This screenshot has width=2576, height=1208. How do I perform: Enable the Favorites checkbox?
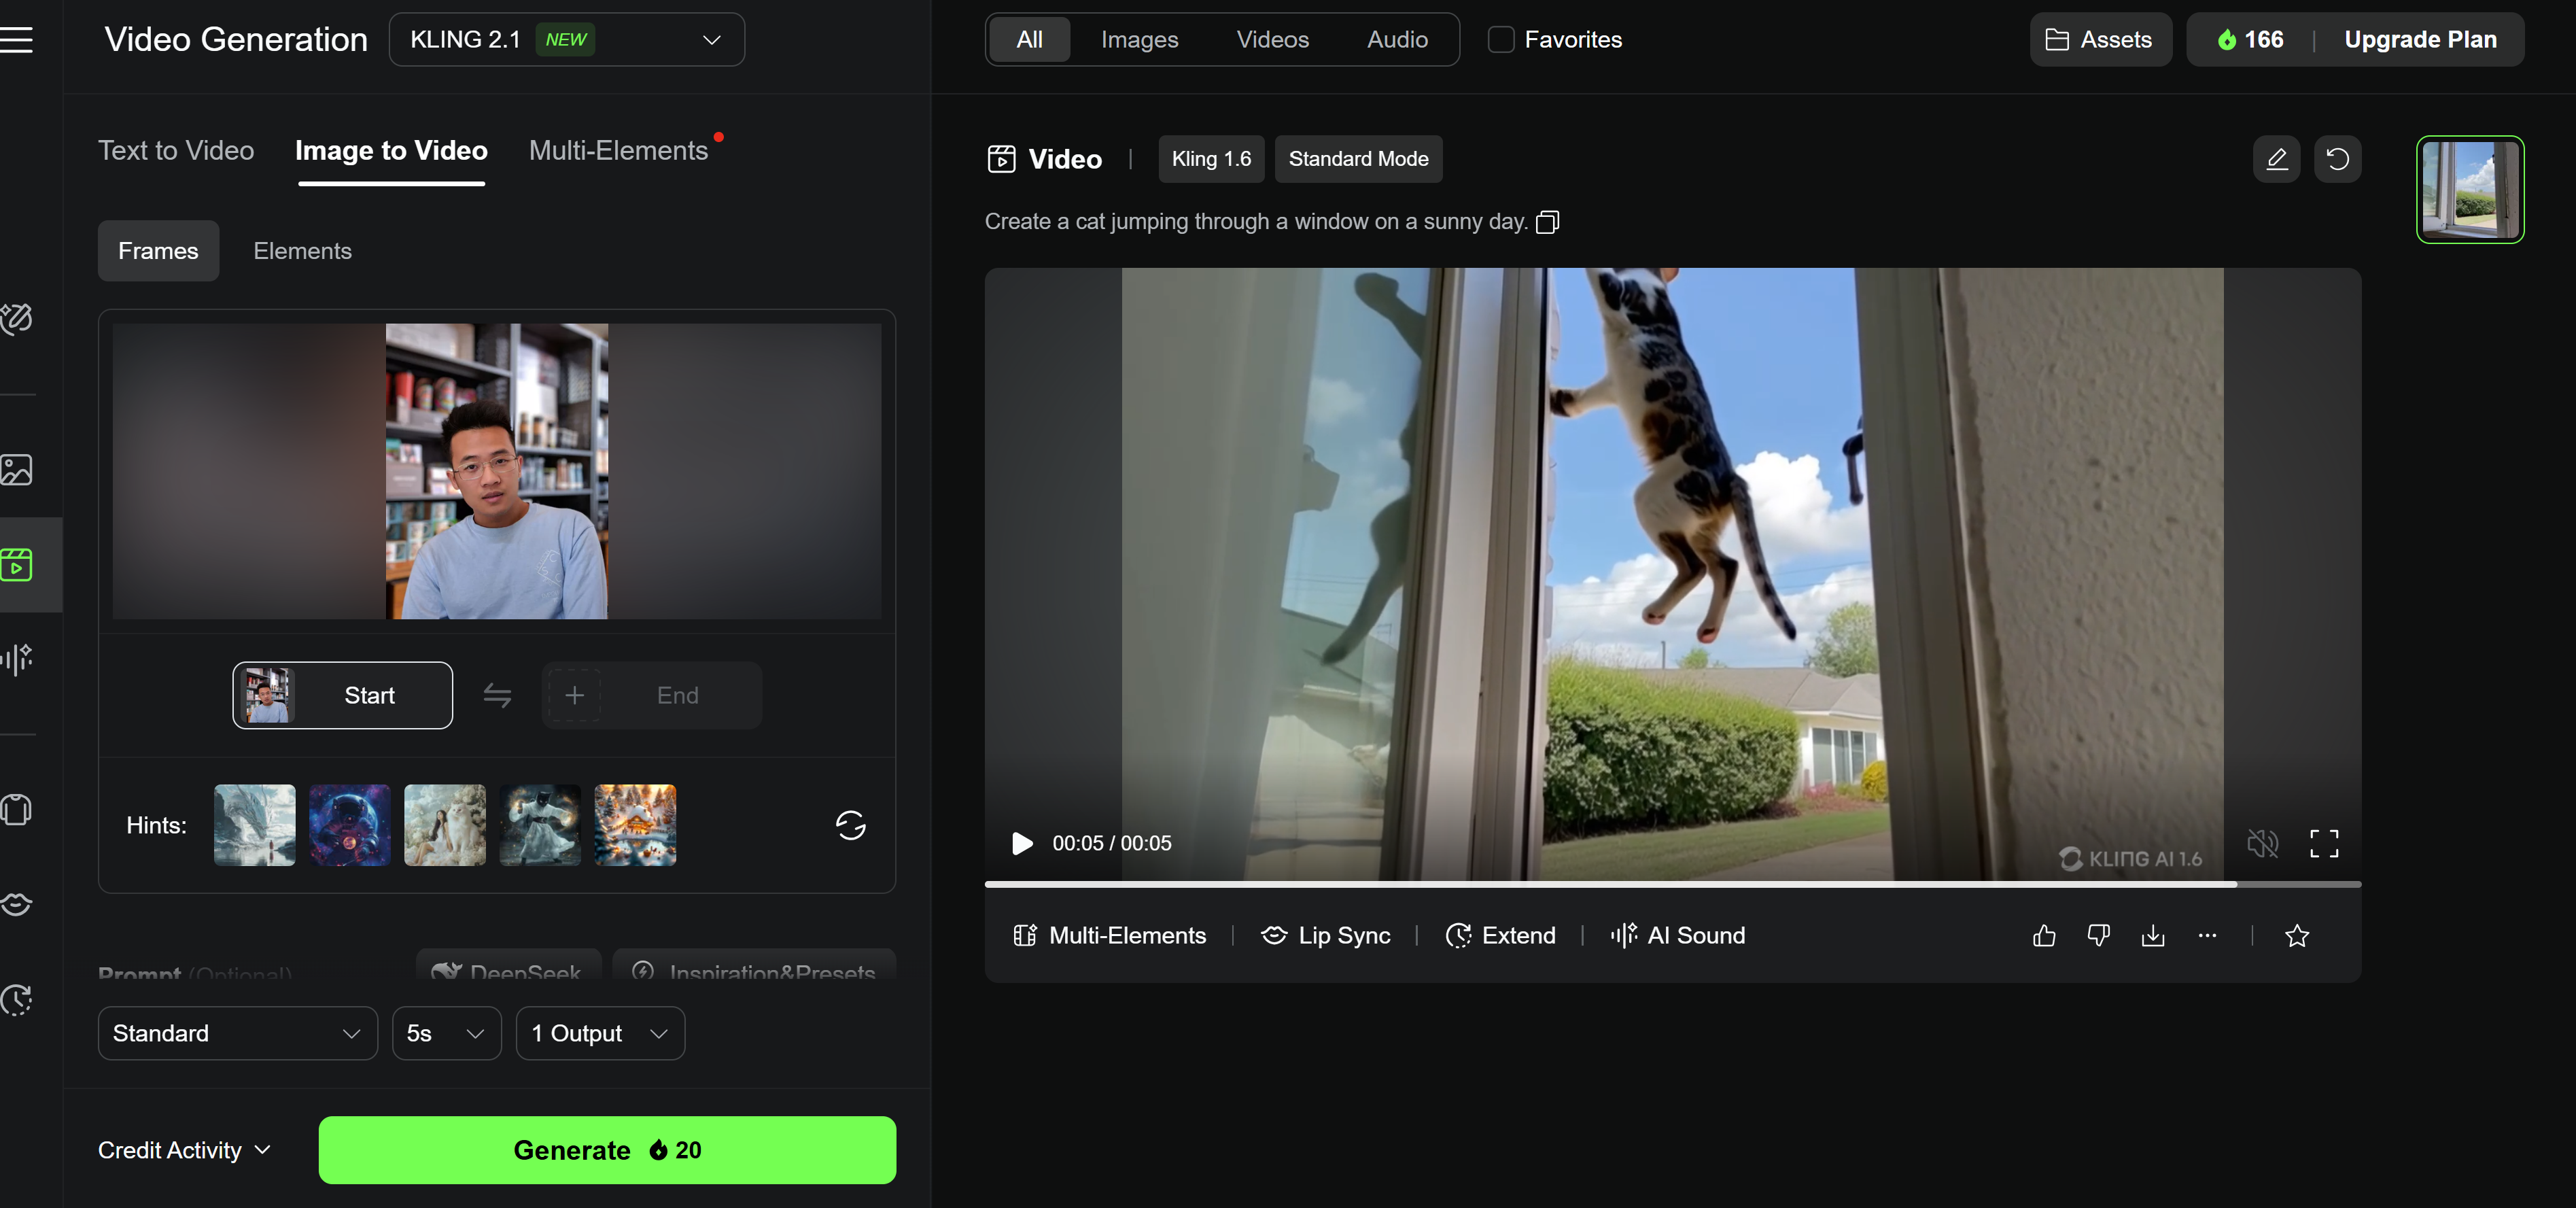click(x=1500, y=39)
